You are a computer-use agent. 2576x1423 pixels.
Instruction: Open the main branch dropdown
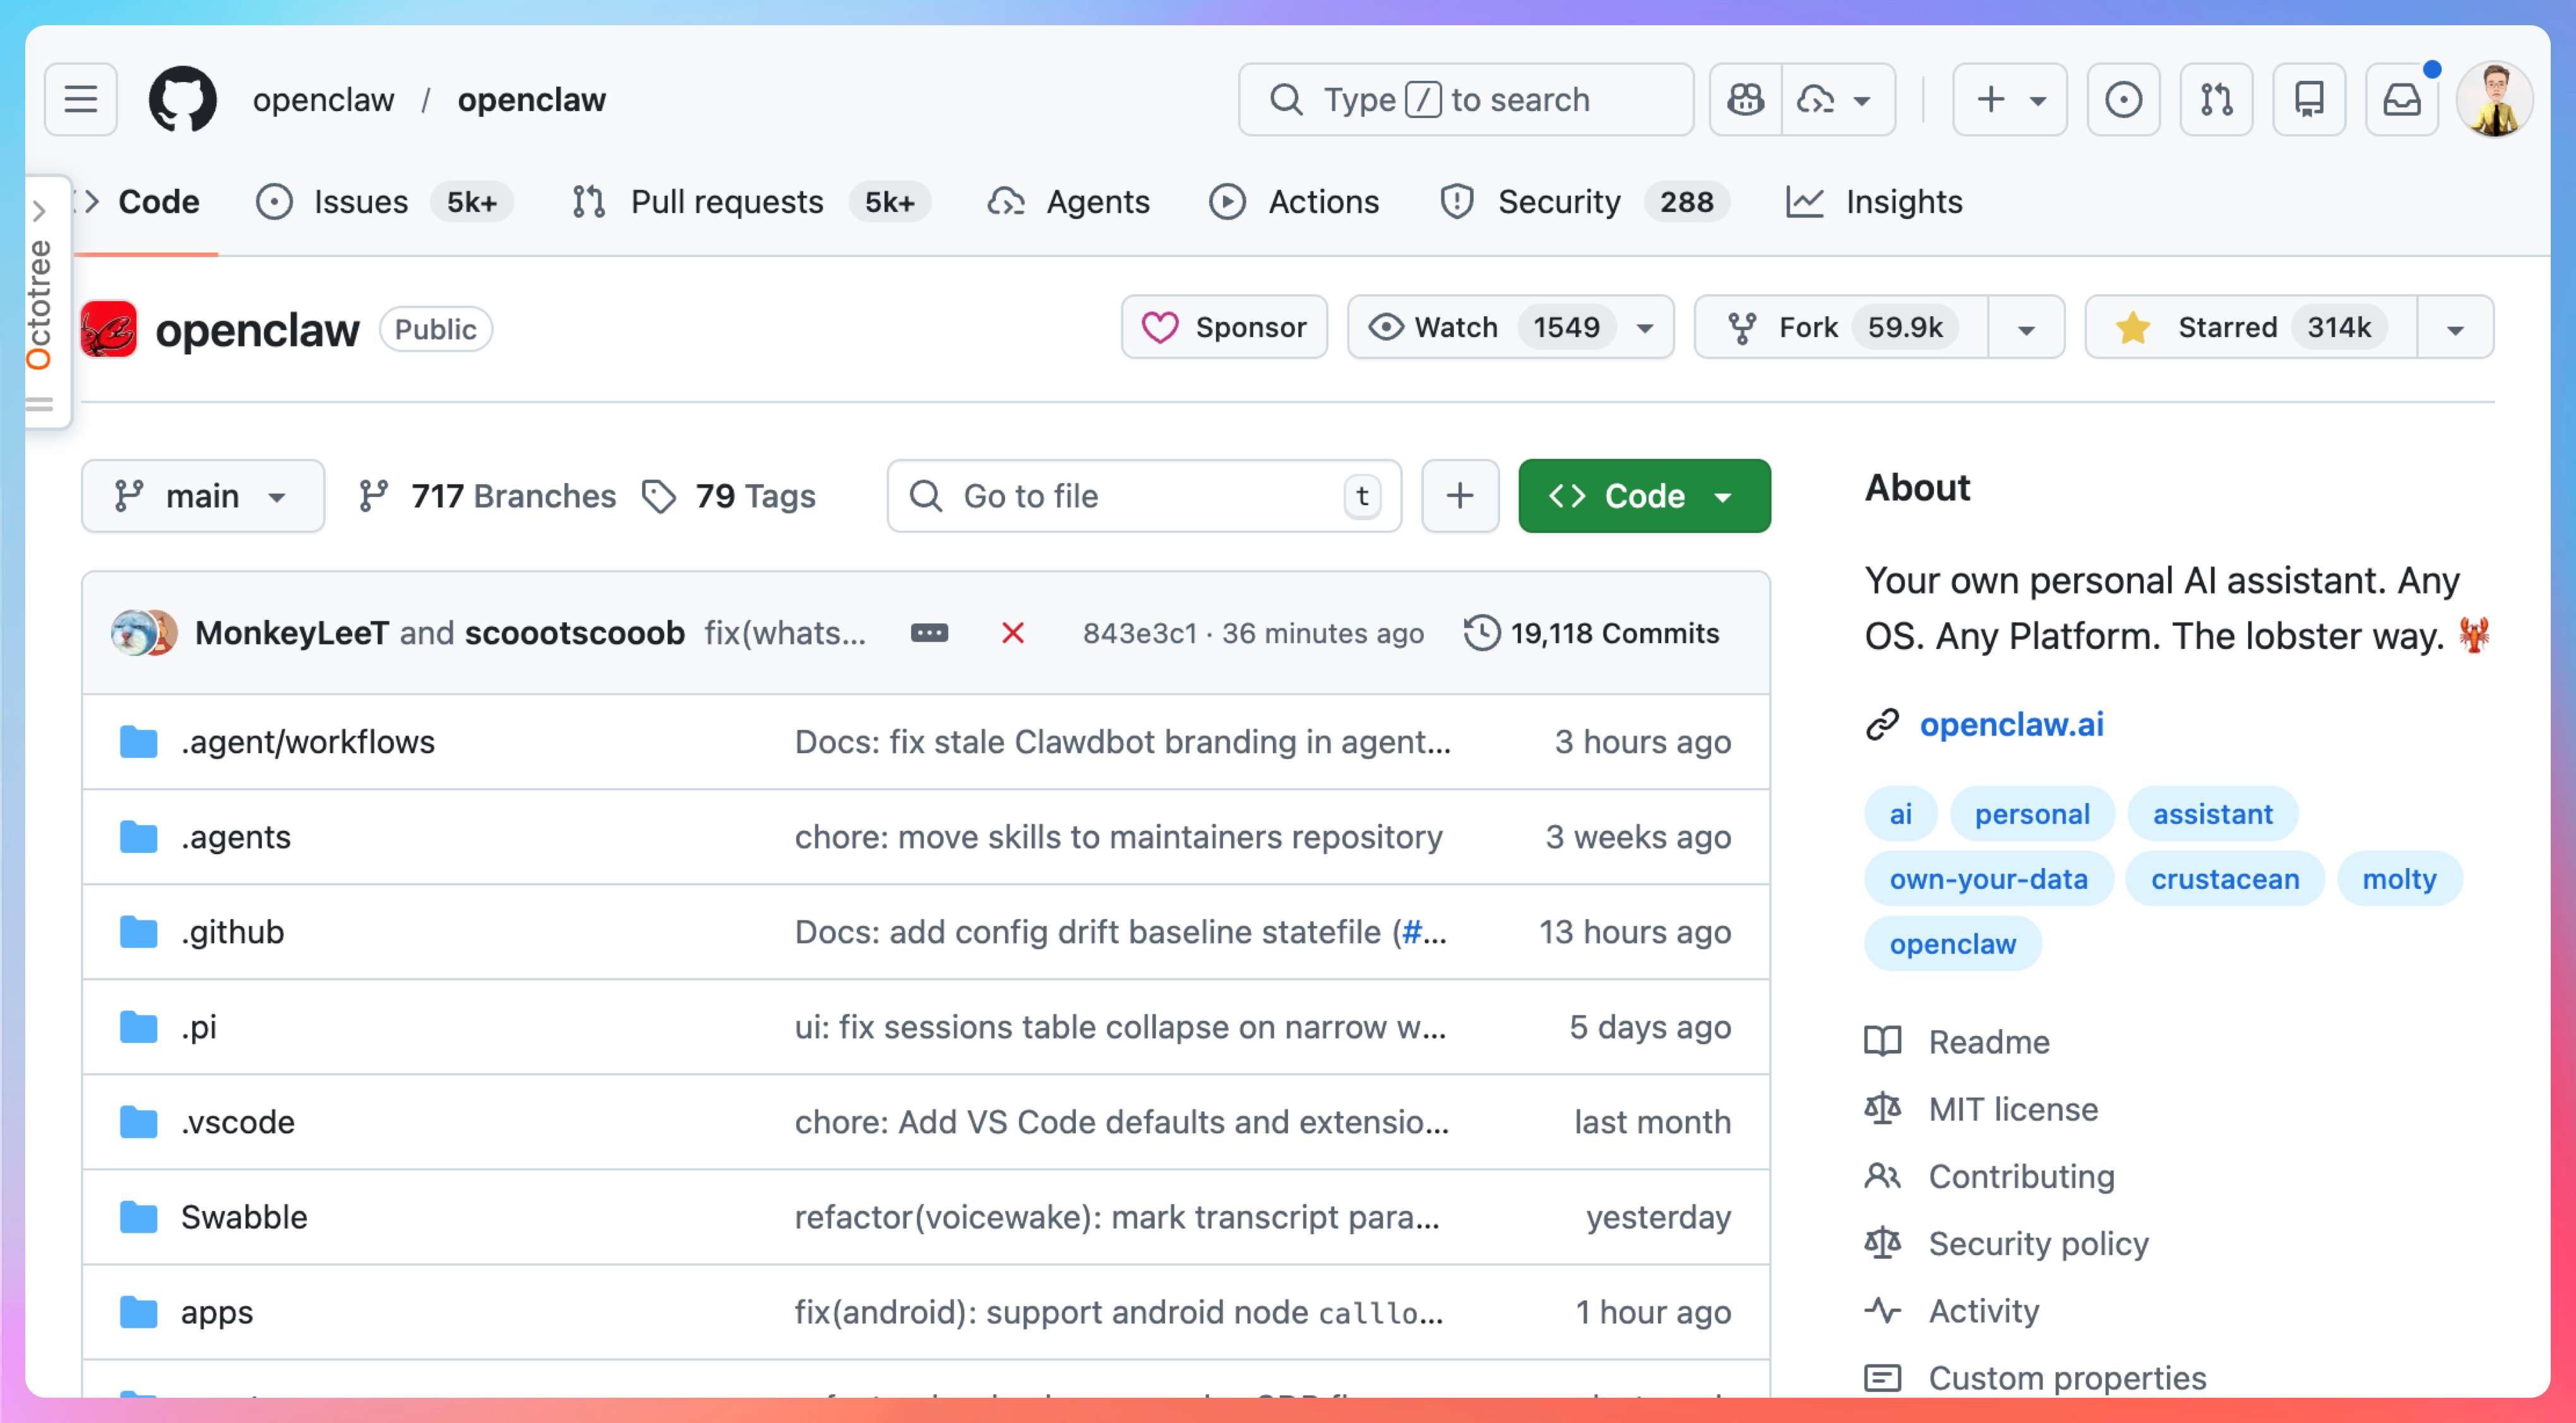click(202, 496)
